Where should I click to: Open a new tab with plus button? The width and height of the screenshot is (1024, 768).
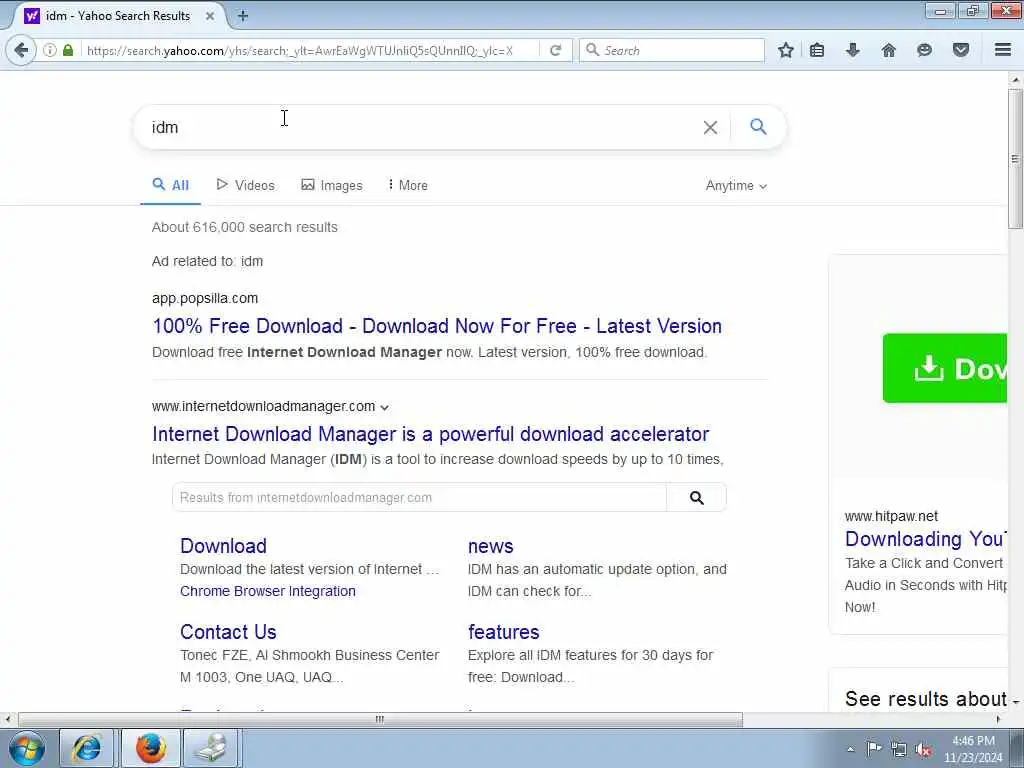243,16
